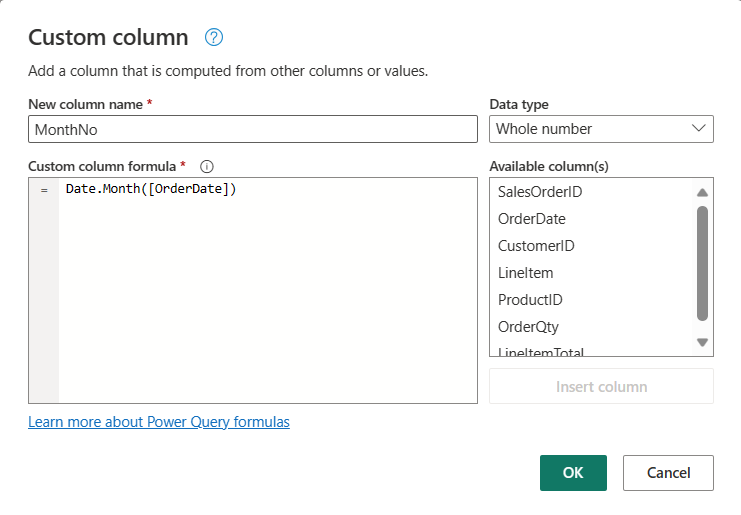Click the Insert column button
This screenshot has width=741, height=515.
tap(601, 386)
